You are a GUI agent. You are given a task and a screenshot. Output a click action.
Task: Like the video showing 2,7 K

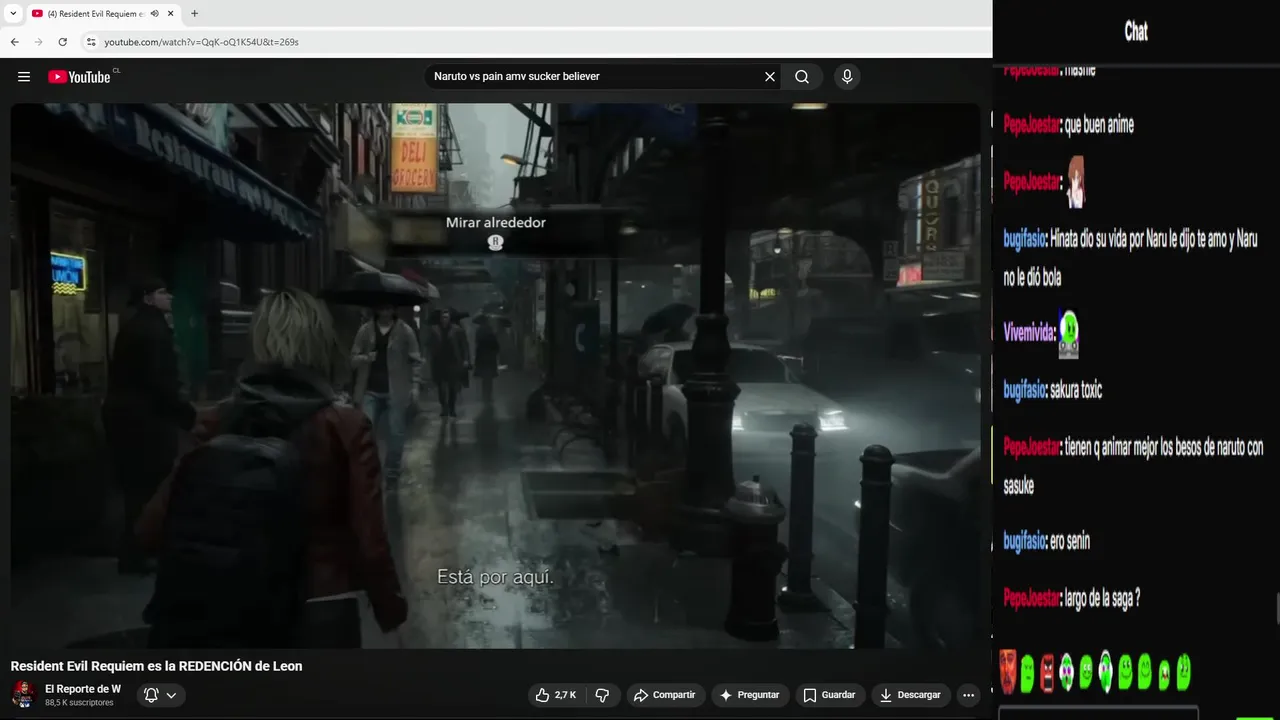[x=556, y=695]
